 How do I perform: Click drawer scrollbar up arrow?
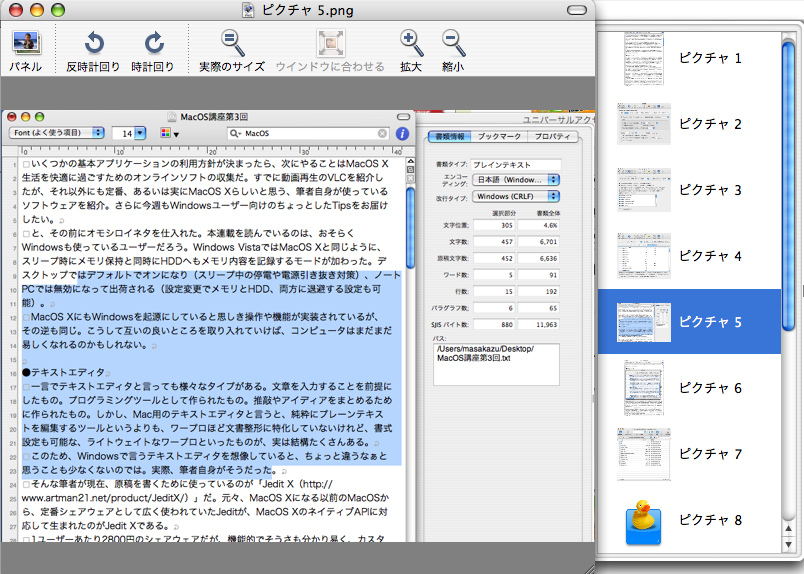click(788, 528)
